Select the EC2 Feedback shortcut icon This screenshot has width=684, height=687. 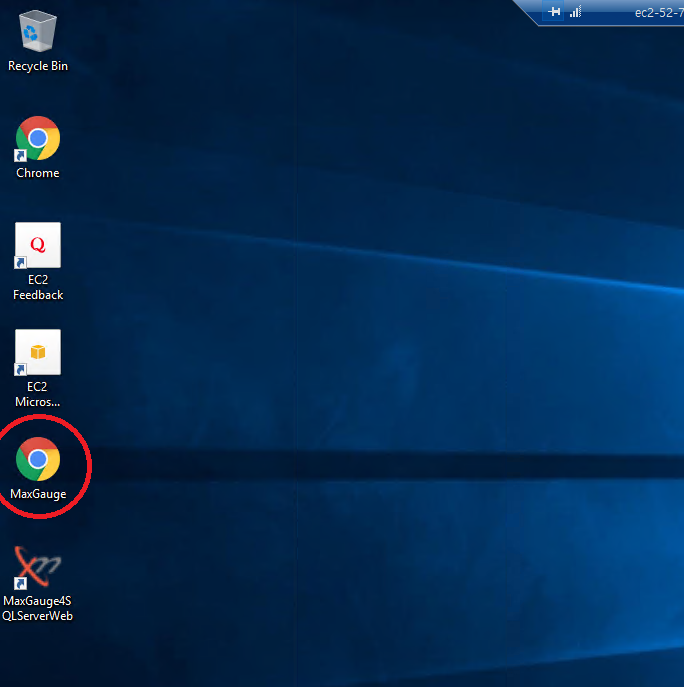38,245
